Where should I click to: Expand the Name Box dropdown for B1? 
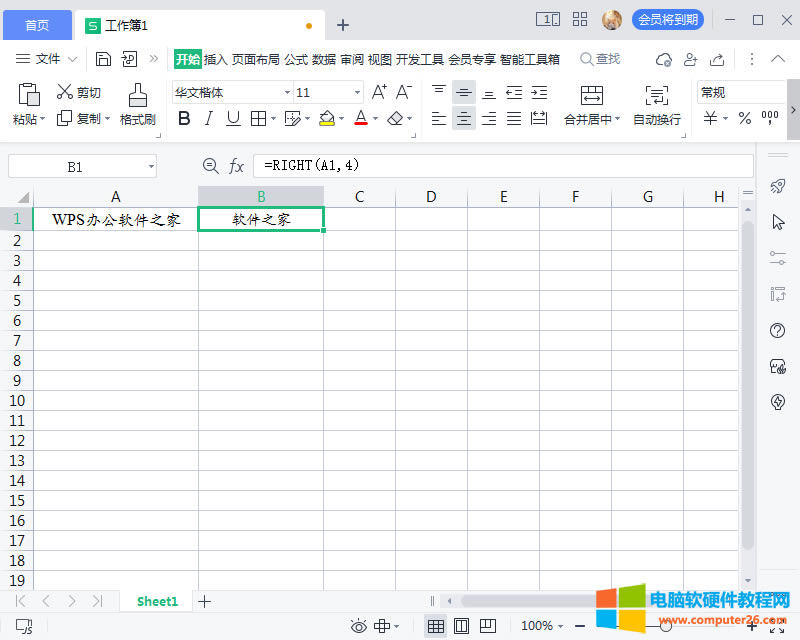click(x=150, y=167)
